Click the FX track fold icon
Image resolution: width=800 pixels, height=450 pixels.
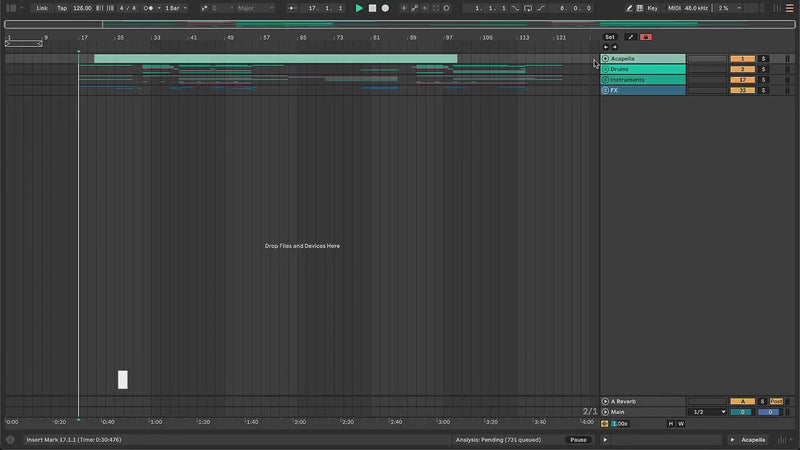605,90
